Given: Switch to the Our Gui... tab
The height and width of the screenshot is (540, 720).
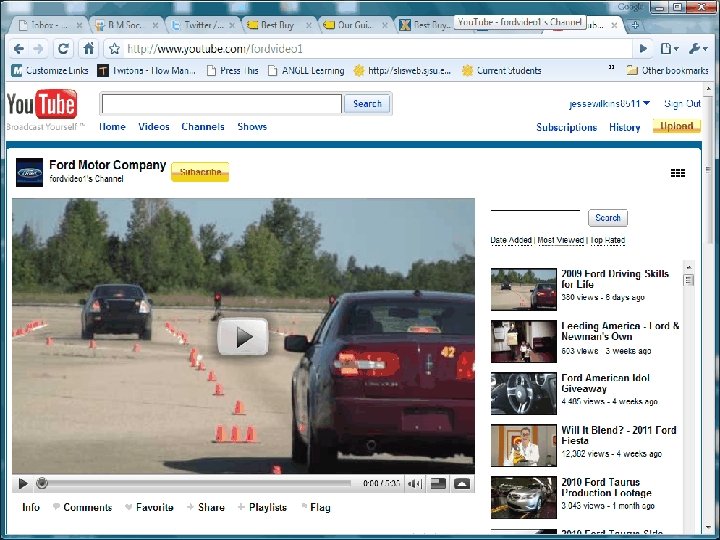Looking at the screenshot, I should click(354, 25).
